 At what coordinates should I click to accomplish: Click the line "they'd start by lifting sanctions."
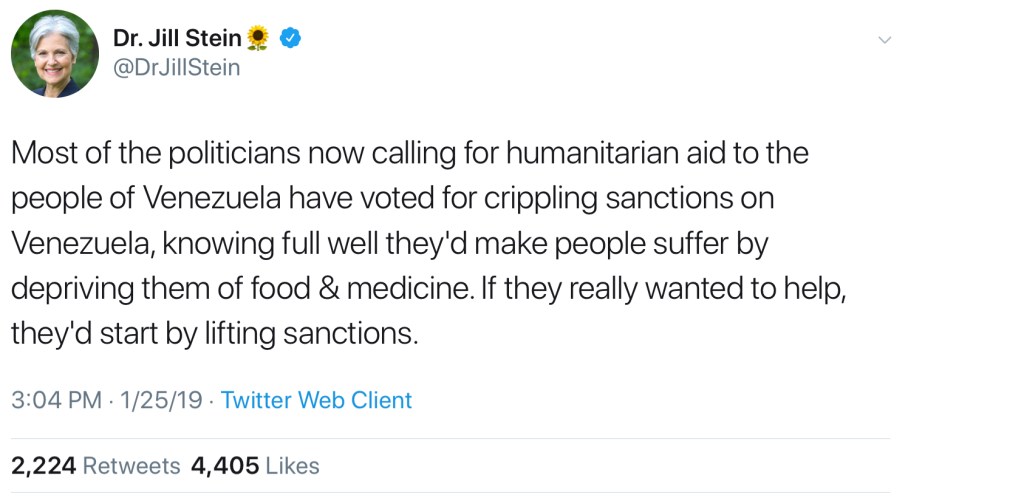pyautogui.click(x=214, y=332)
